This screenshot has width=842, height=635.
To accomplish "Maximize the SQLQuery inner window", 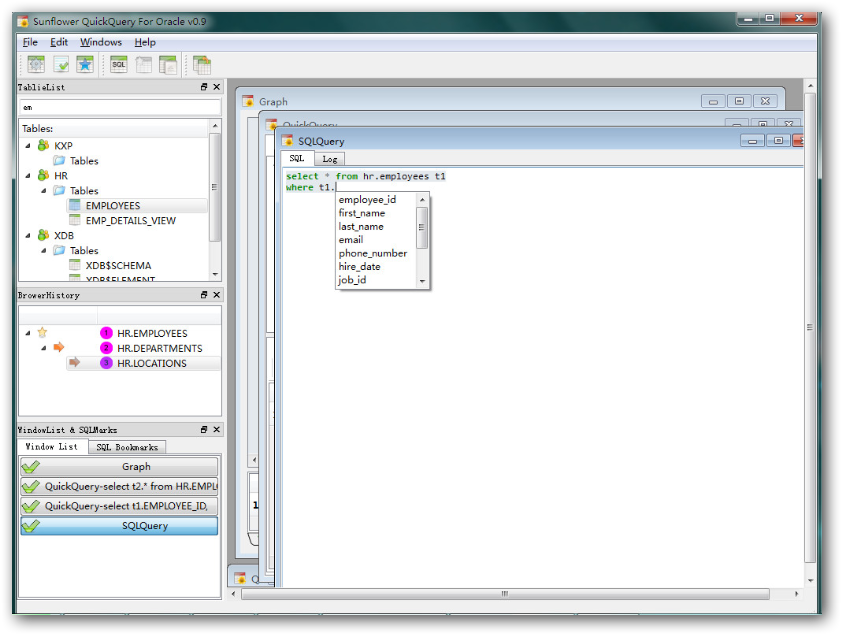I will tap(778, 141).
